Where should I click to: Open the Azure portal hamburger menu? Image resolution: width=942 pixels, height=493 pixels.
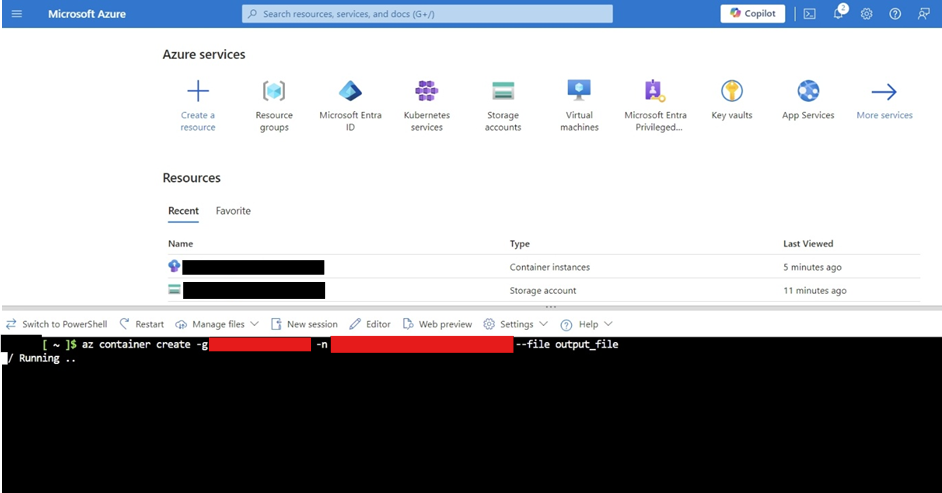pyautogui.click(x=16, y=14)
